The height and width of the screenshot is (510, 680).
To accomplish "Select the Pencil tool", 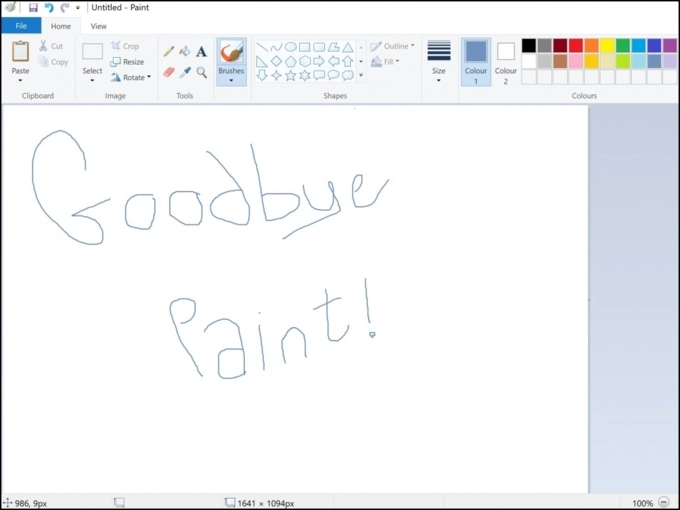I will click(169, 52).
